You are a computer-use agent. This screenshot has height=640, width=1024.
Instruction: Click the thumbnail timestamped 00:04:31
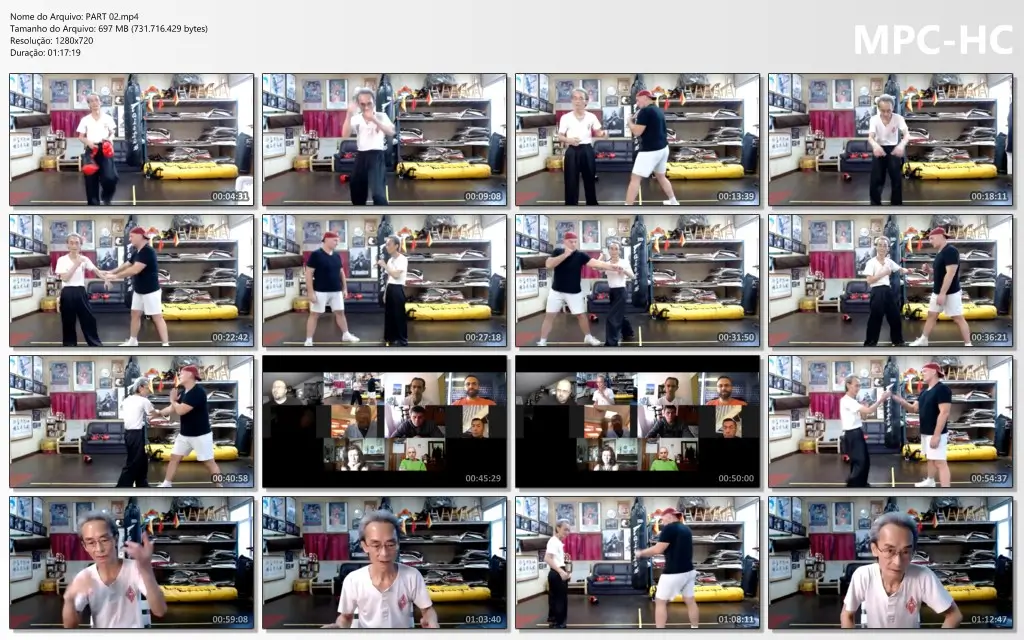[x=131, y=140]
